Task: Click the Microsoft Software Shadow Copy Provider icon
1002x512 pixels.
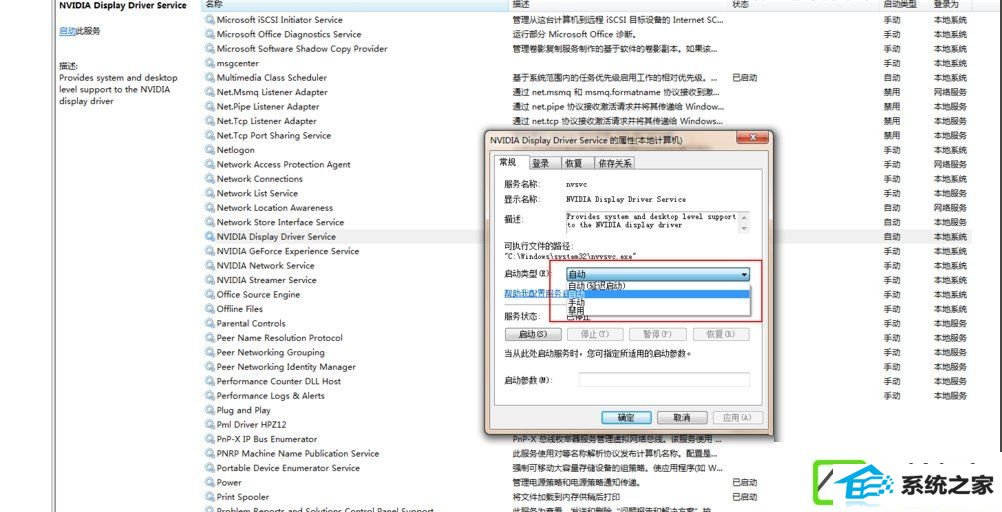Action: [210, 49]
